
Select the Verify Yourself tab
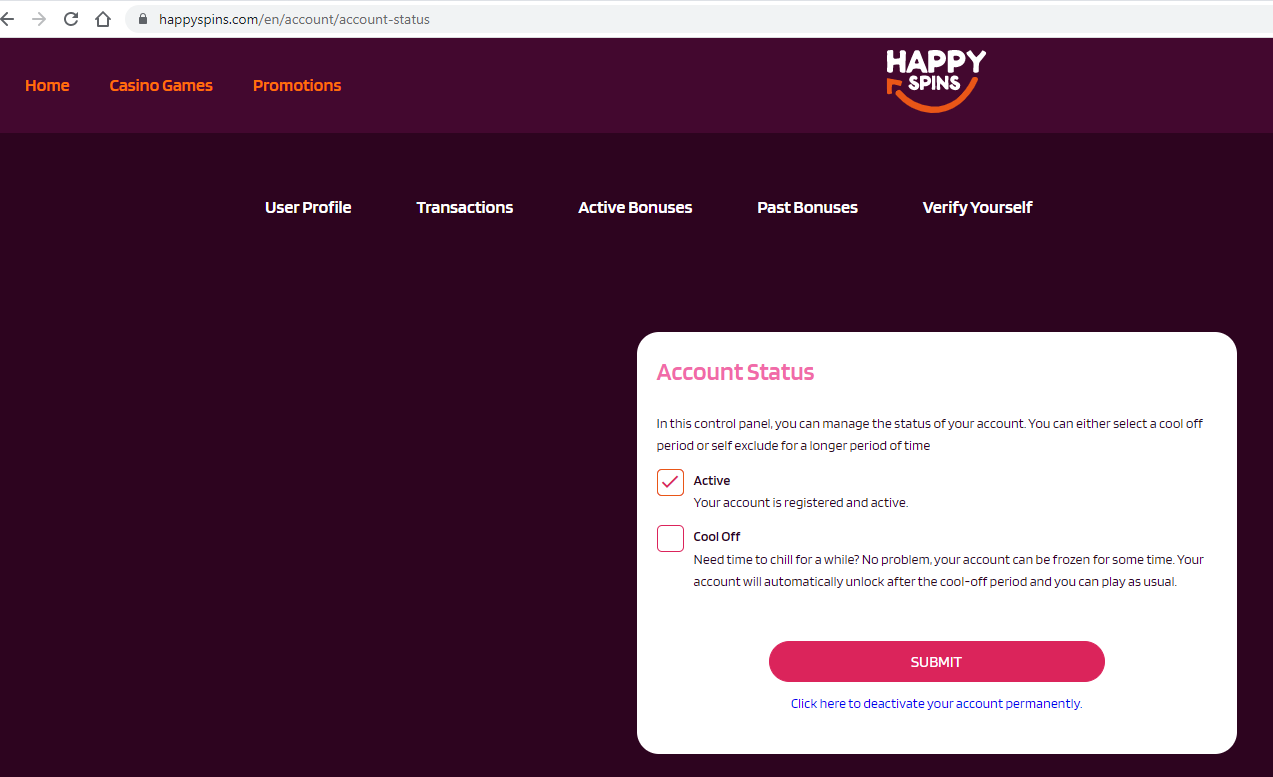coord(977,208)
